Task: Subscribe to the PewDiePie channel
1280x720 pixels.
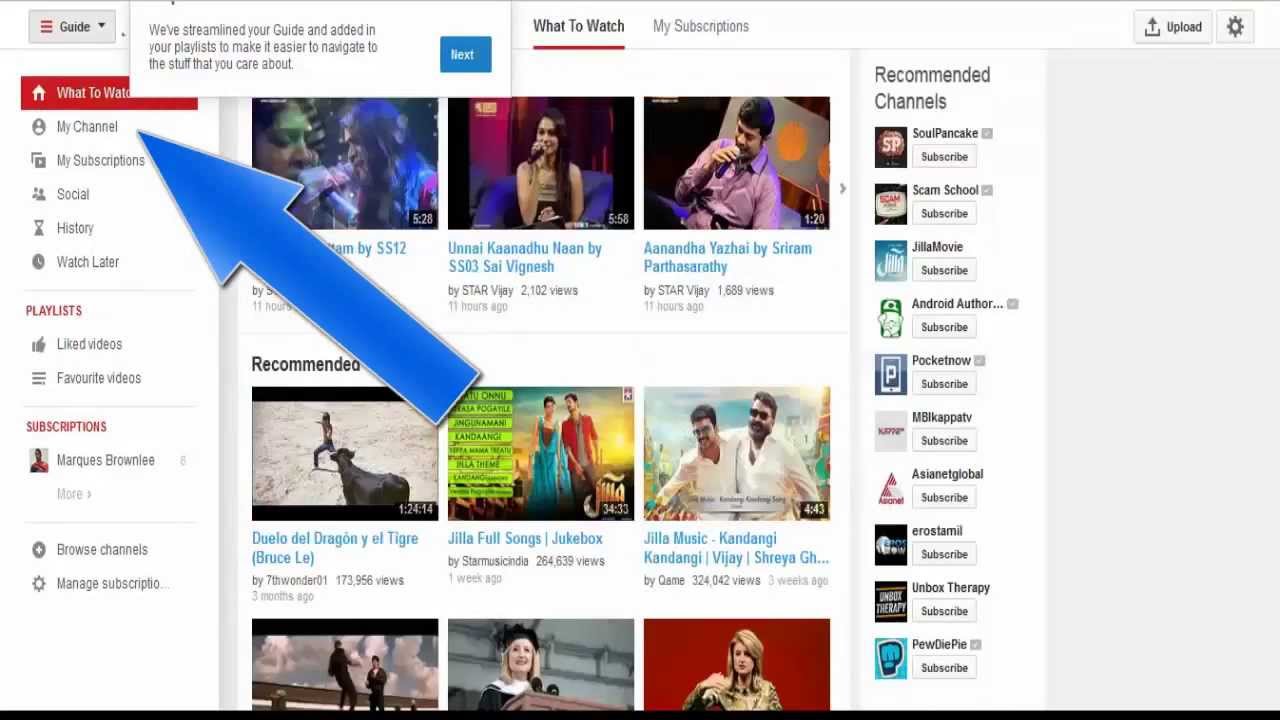Action: click(x=944, y=668)
